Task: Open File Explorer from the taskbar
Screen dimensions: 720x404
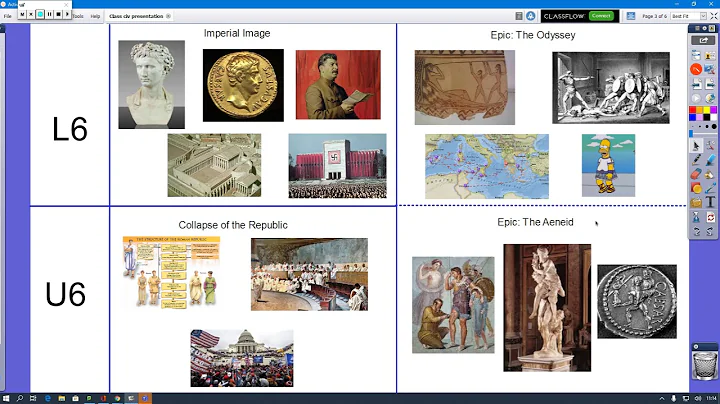Action: [x=62, y=398]
